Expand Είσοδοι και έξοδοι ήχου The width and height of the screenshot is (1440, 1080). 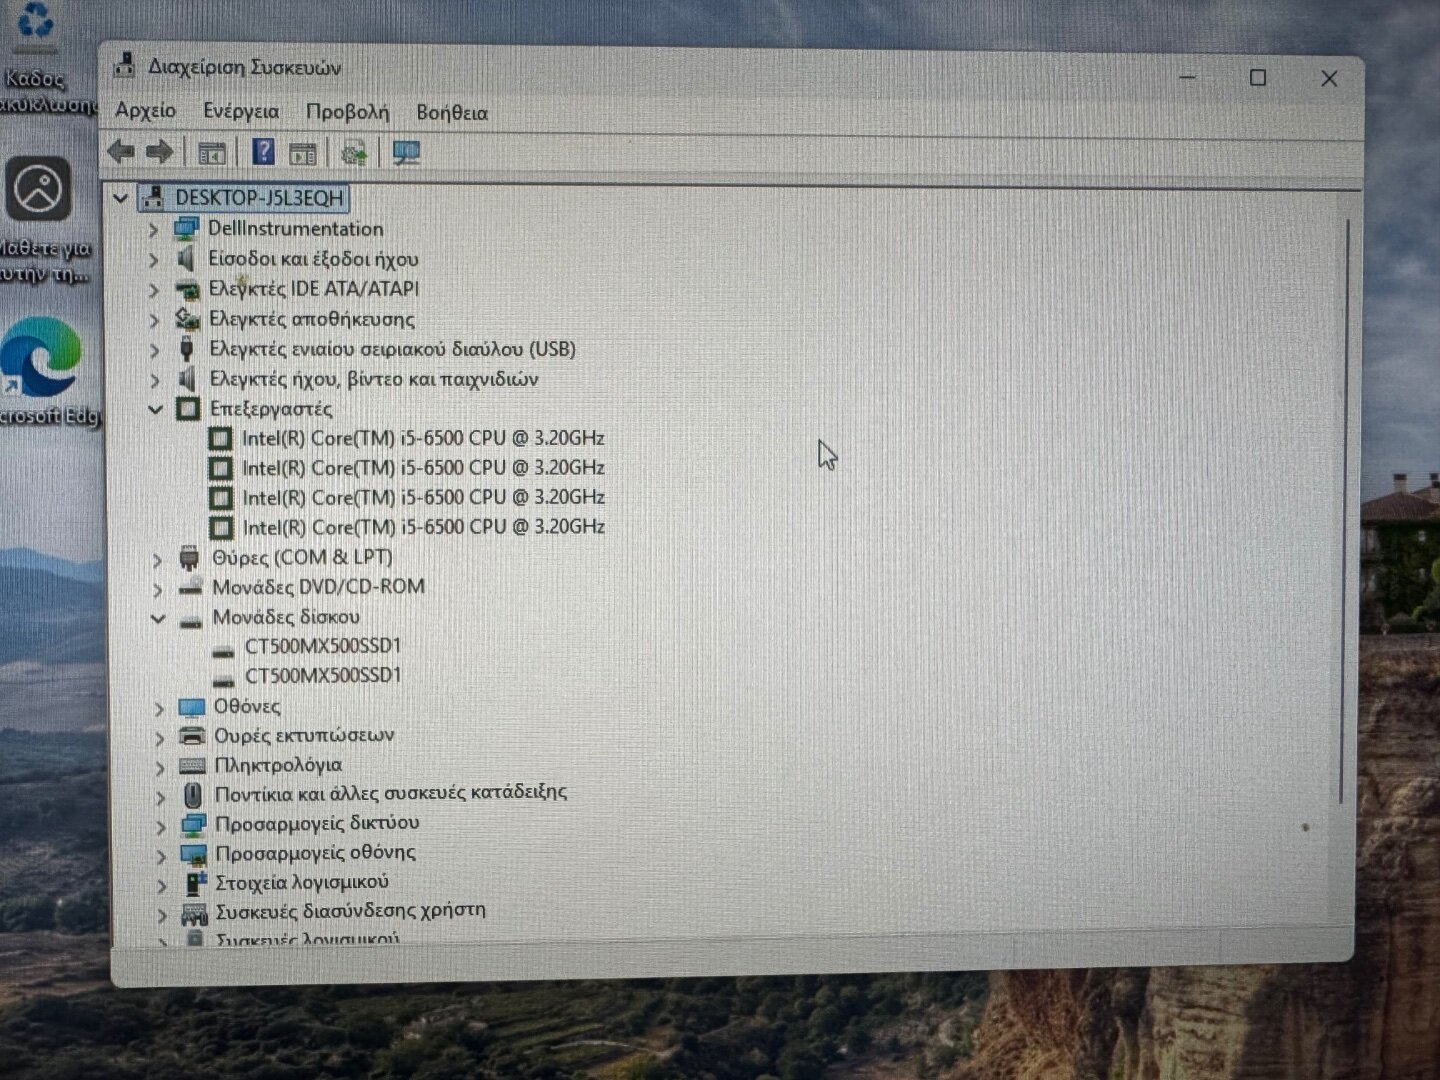pyautogui.click(x=153, y=259)
